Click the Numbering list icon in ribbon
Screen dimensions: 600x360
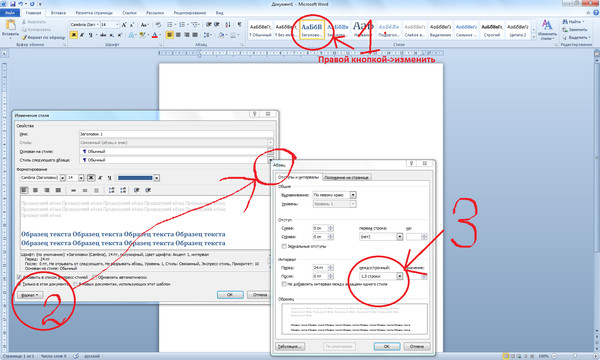(182, 24)
